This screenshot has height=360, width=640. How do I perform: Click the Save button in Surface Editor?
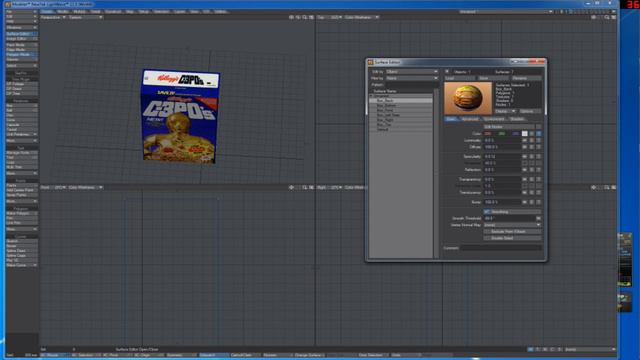pyautogui.click(x=493, y=78)
